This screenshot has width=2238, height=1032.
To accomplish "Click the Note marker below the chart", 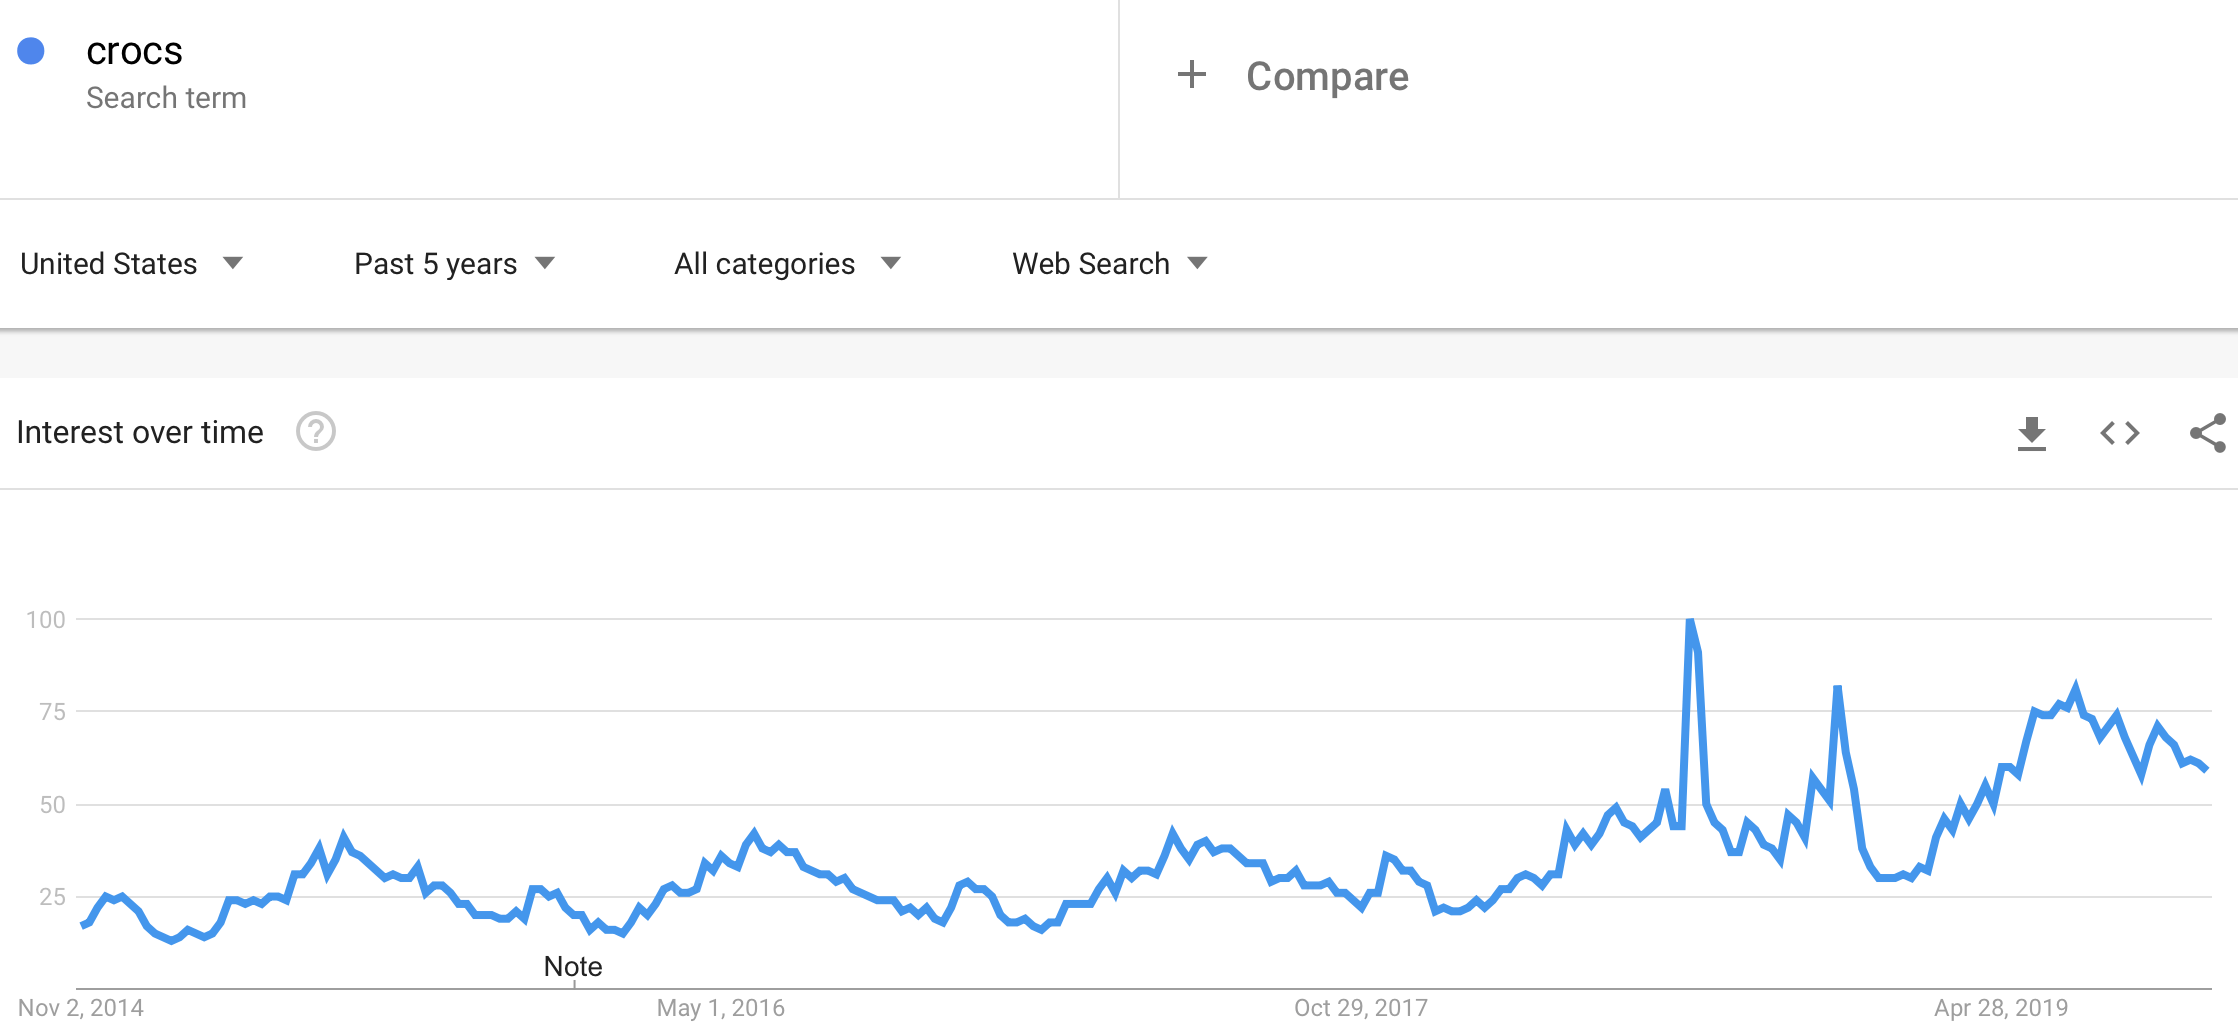I will pos(573,966).
